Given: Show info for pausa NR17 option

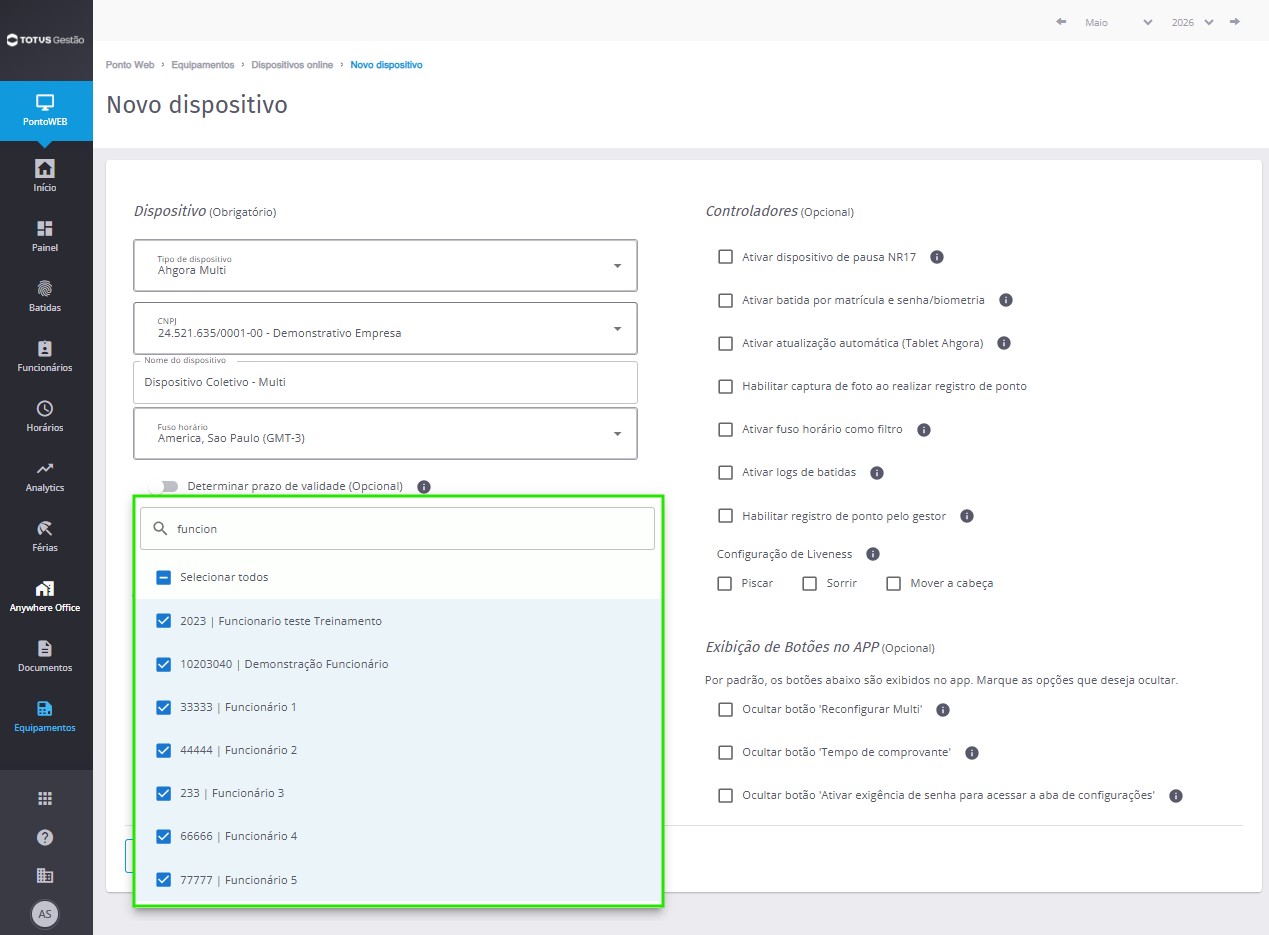Looking at the screenshot, I should coord(937,257).
